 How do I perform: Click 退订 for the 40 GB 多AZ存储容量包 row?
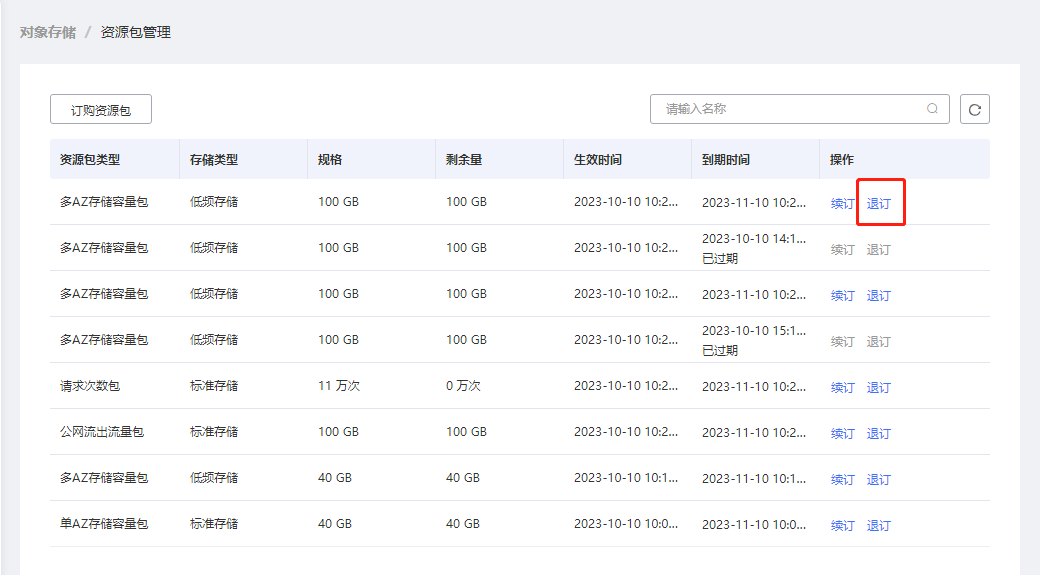(879, 479)
